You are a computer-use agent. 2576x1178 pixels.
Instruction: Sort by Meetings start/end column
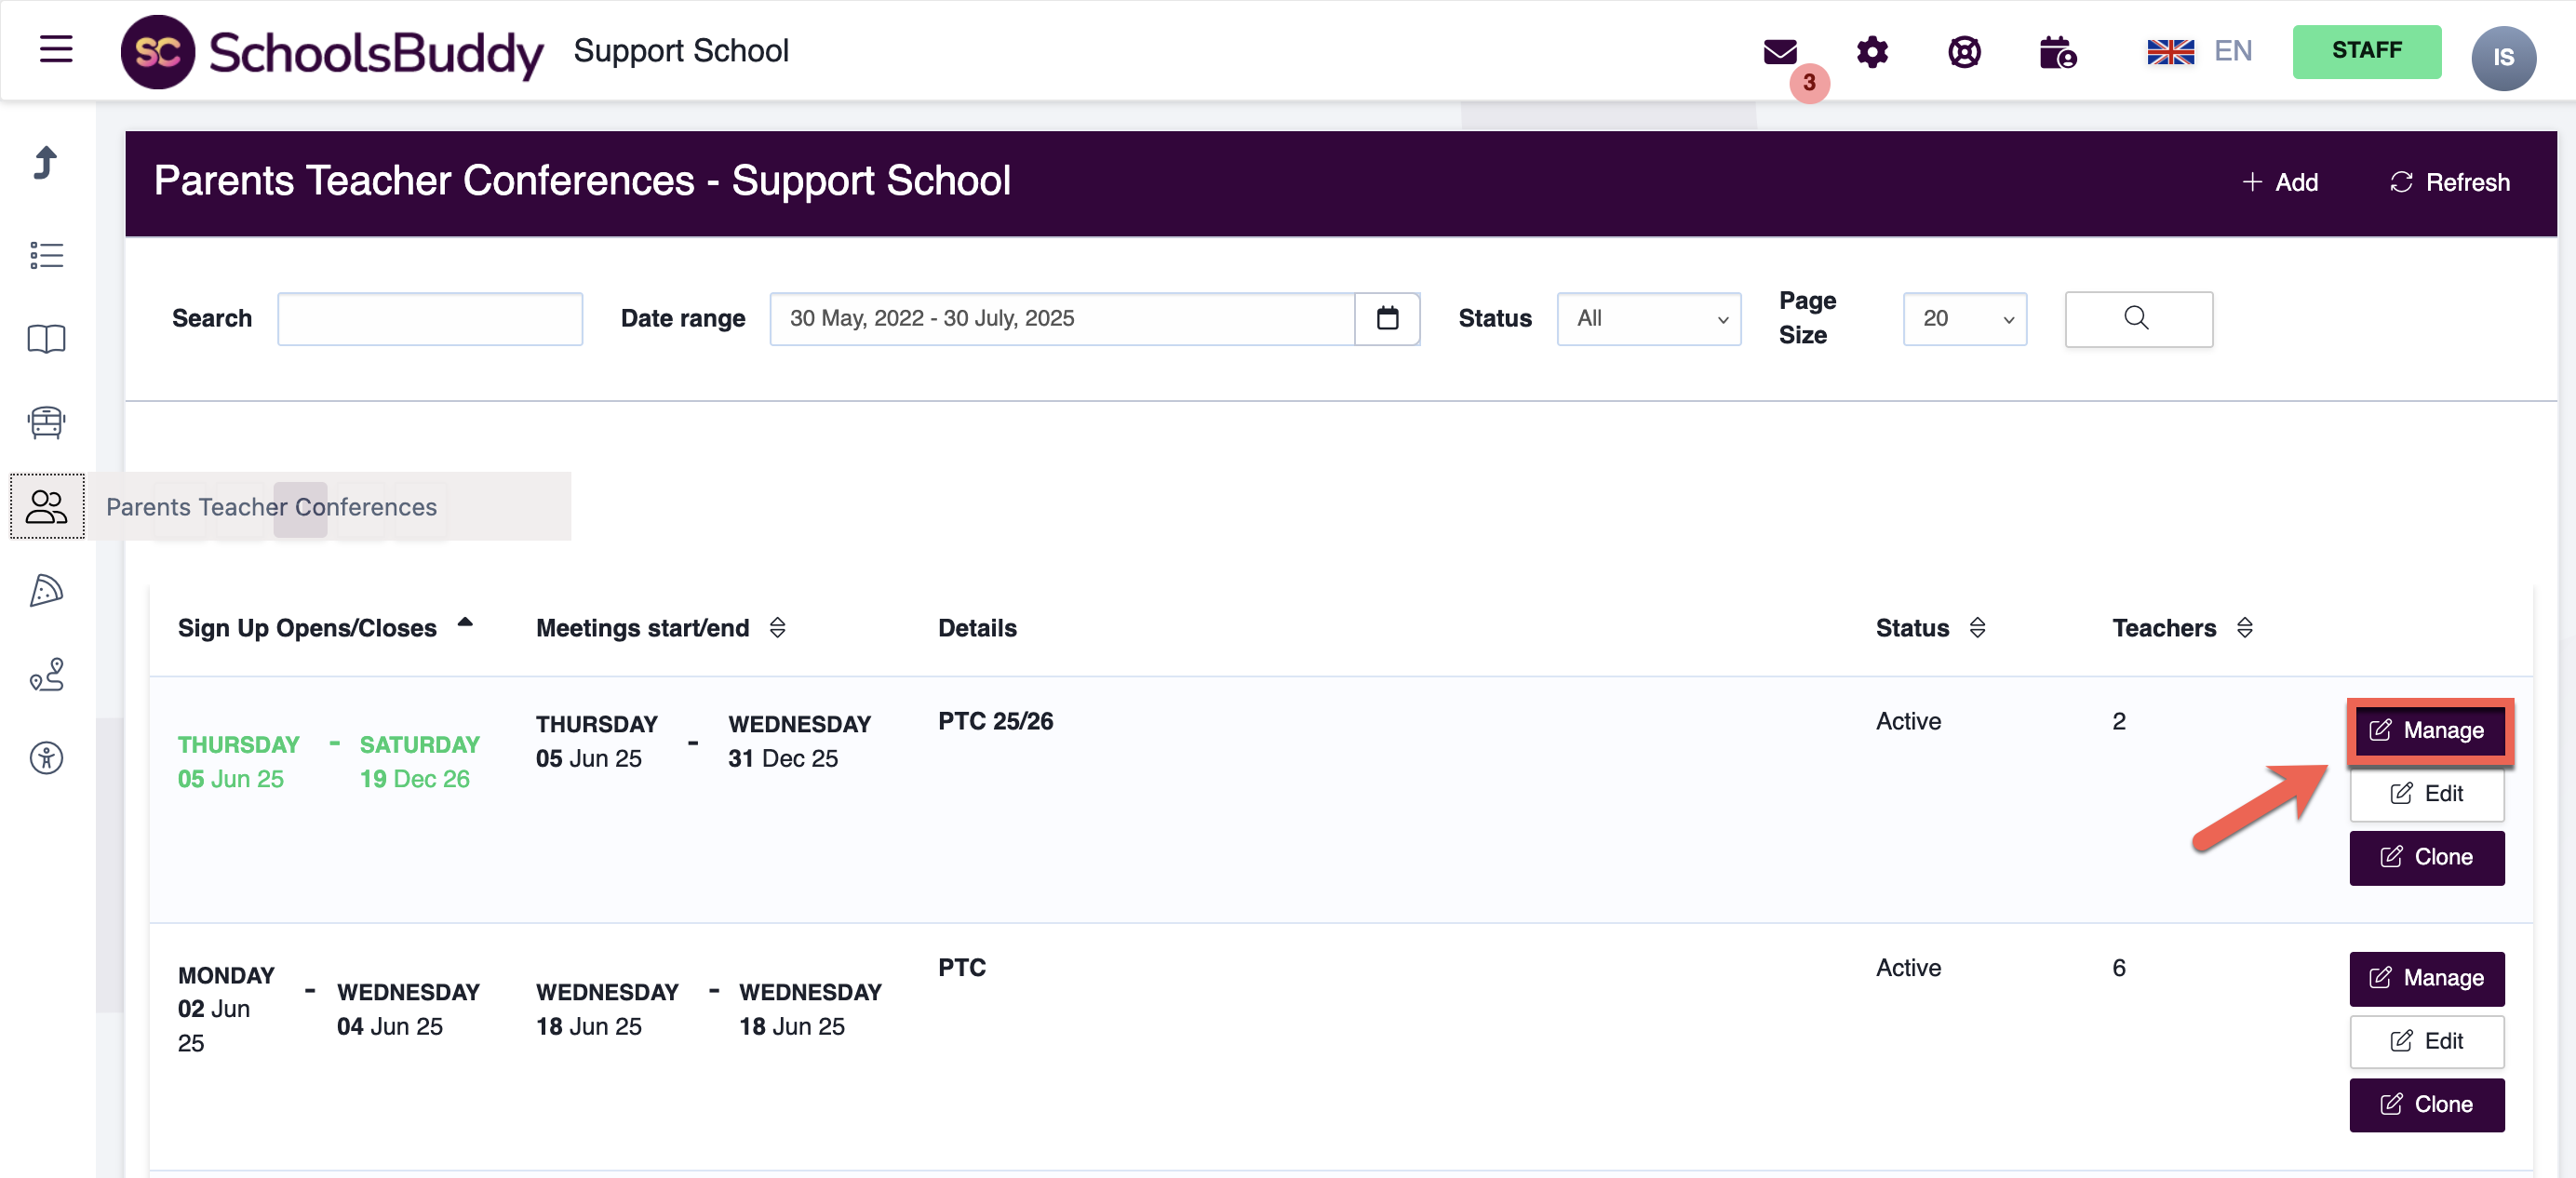coord(642,628)
